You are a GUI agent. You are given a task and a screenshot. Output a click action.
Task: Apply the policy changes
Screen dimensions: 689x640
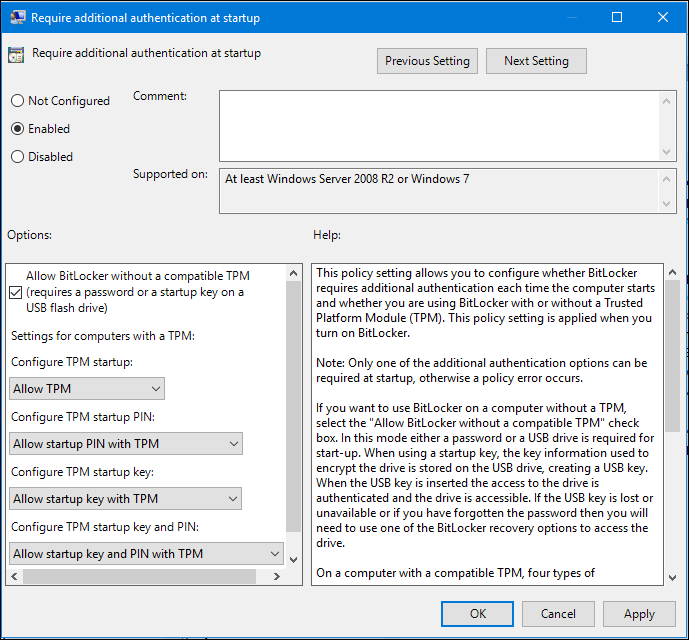click(639, 614)
